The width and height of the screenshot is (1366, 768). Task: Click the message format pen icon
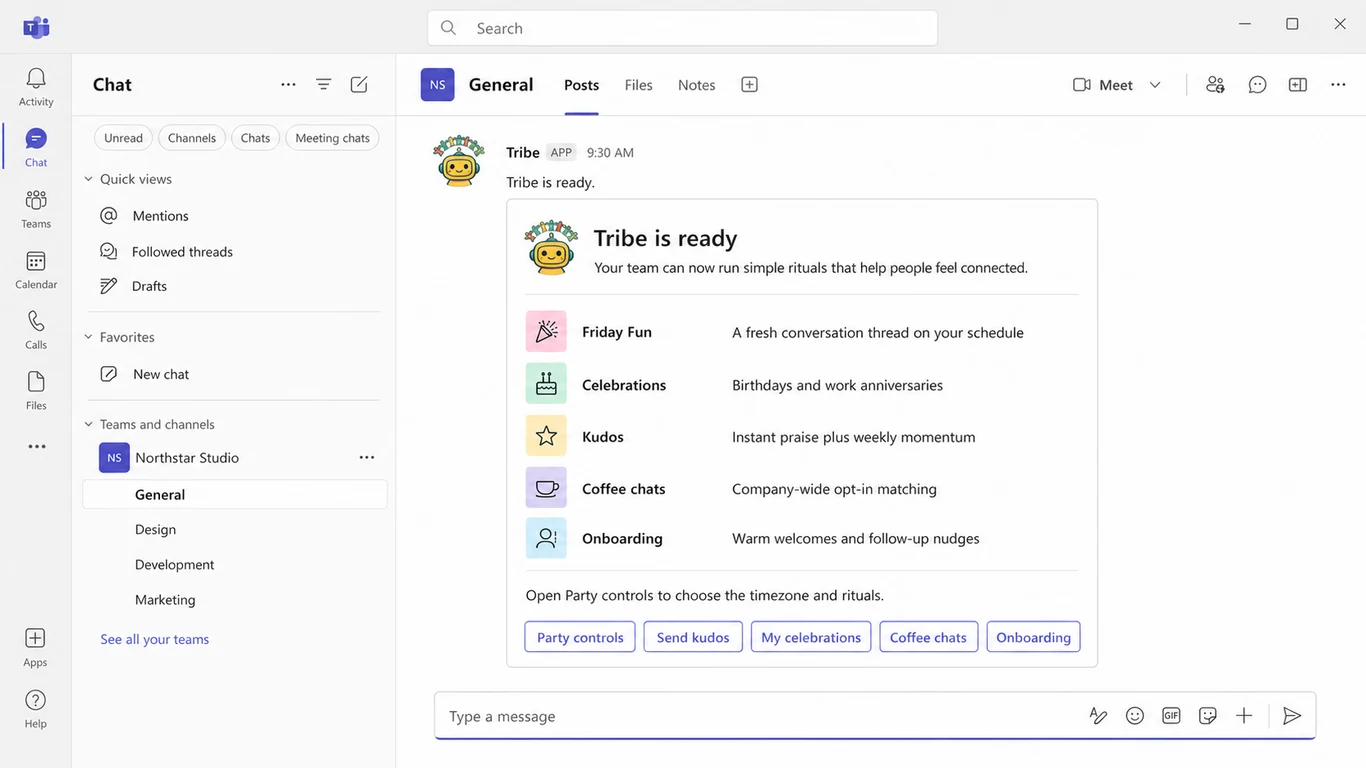(1098, 716)
